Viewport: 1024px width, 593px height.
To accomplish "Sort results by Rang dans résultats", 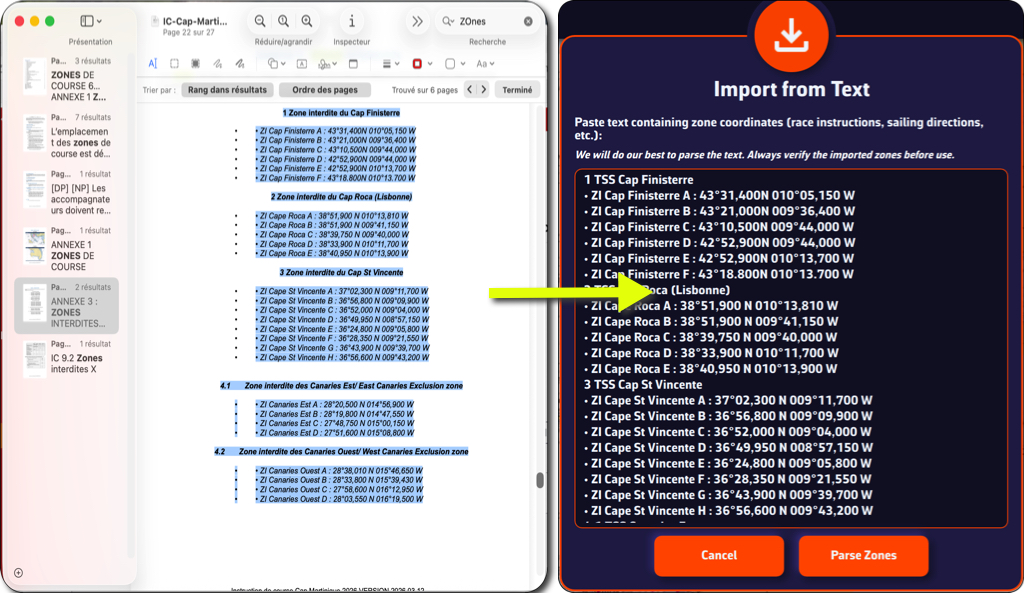I will click(x=226, y=90).
